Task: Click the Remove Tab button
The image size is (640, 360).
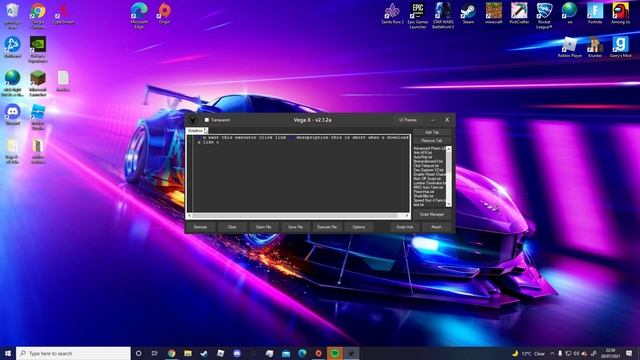Action: (432, 140)
